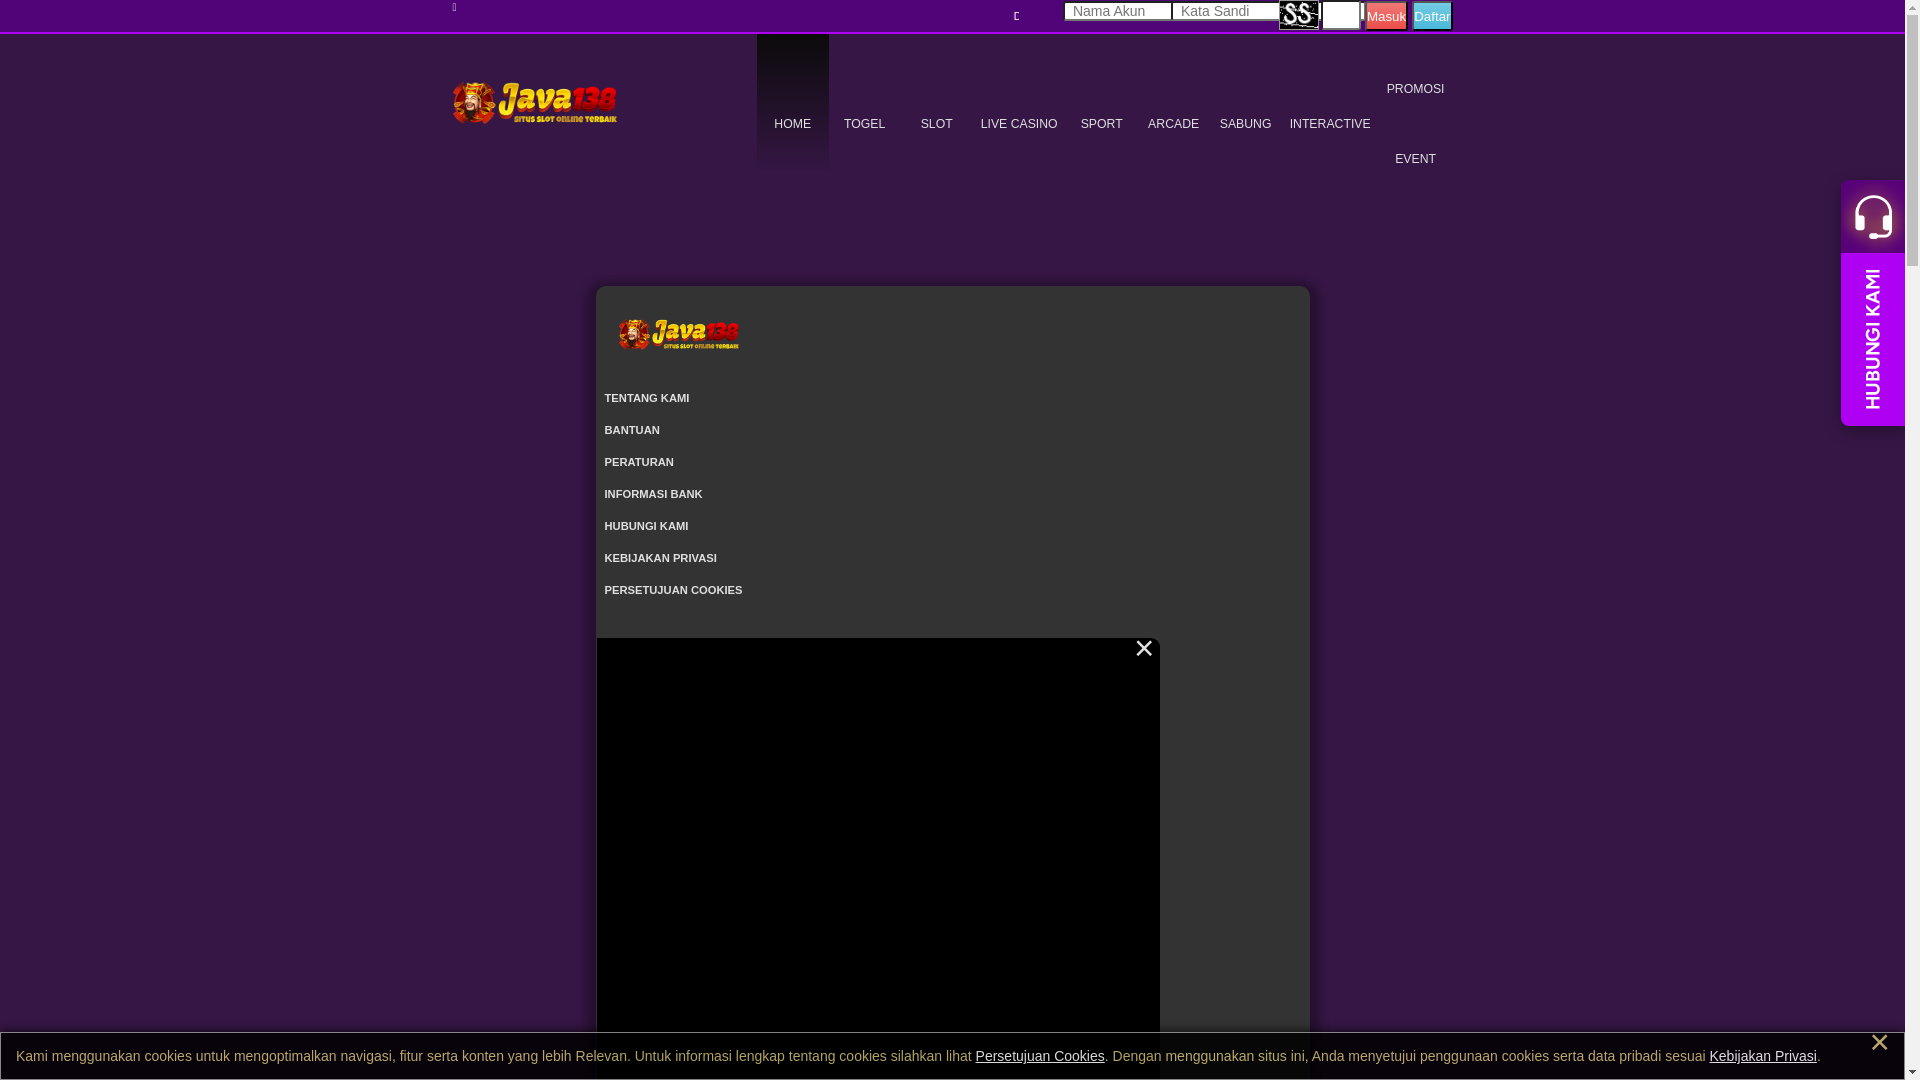This screenshot has width=1920, height=1080.
Task: Open the Kebijakan Privasi footer link
Action: [x=660, y=558]
